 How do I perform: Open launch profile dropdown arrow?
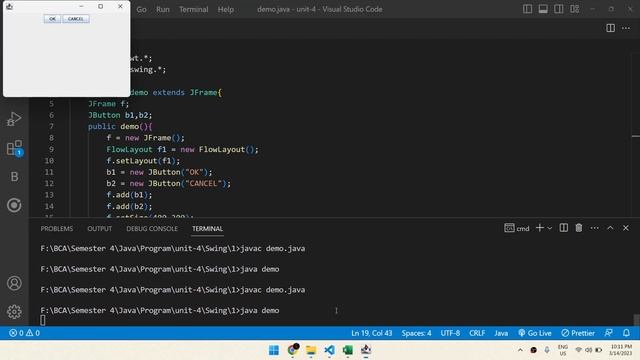[550, 228]
